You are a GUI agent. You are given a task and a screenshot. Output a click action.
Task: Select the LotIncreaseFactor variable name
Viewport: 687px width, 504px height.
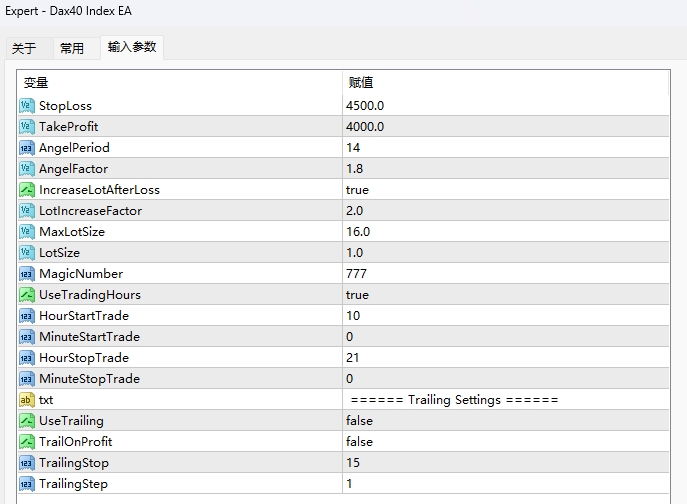coord(90,211)
